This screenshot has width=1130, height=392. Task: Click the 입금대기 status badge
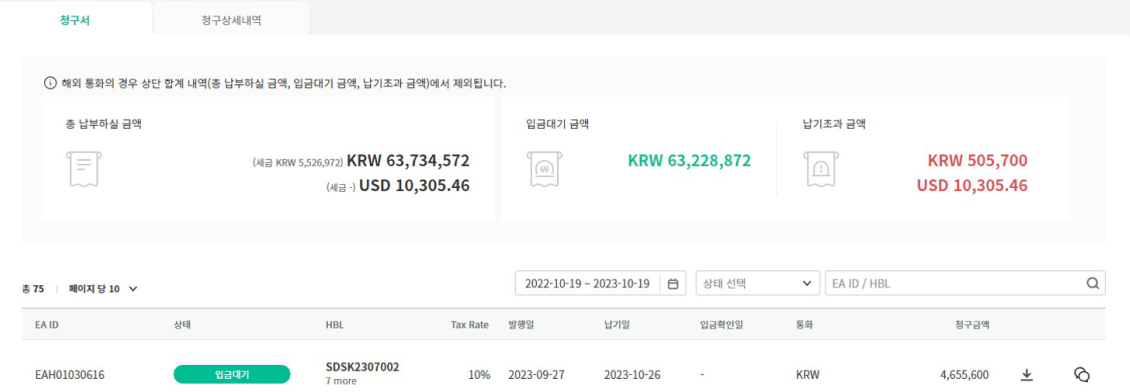pos(231,375)
